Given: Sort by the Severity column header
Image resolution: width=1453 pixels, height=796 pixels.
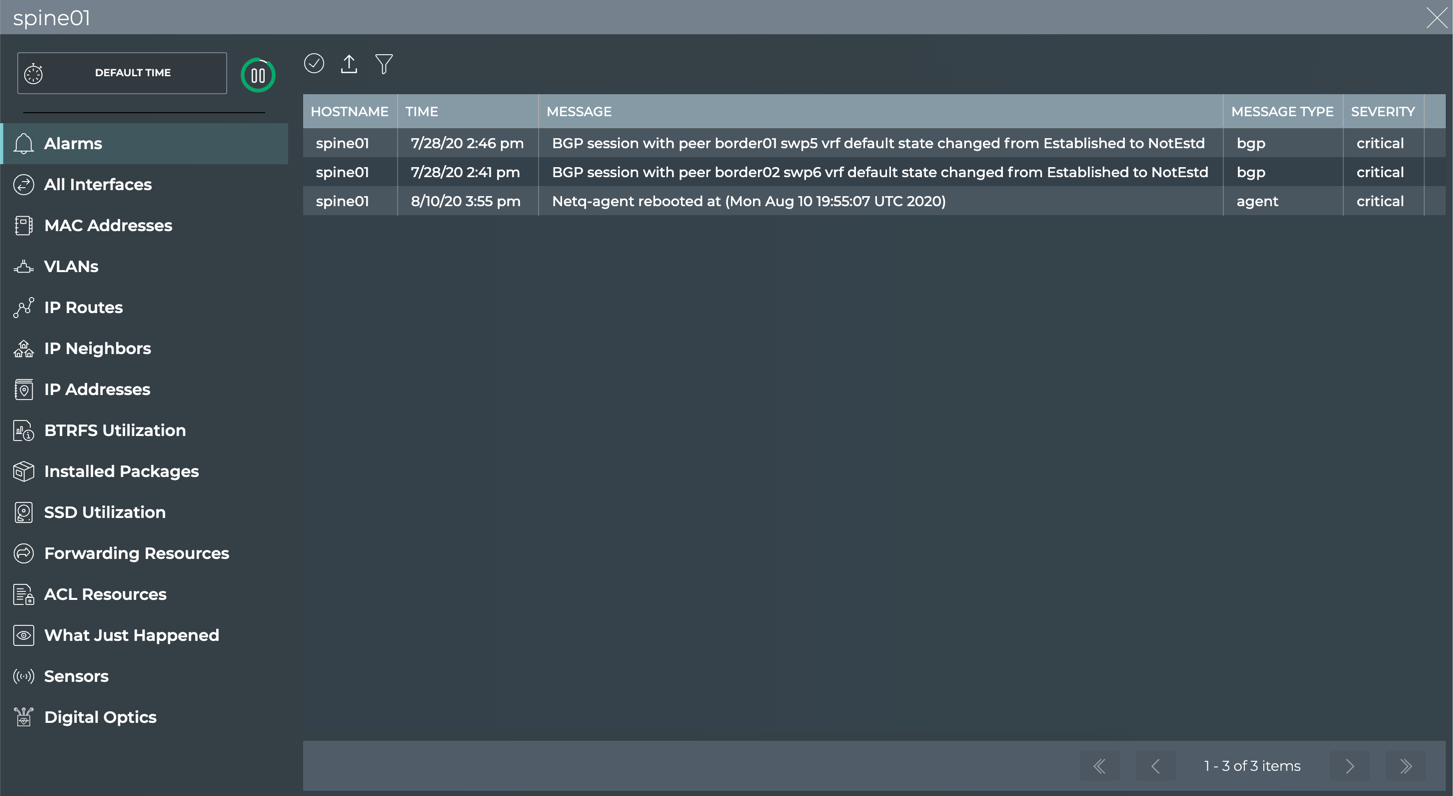Looking at the screenshot, I should click(x=1382, y=112).
